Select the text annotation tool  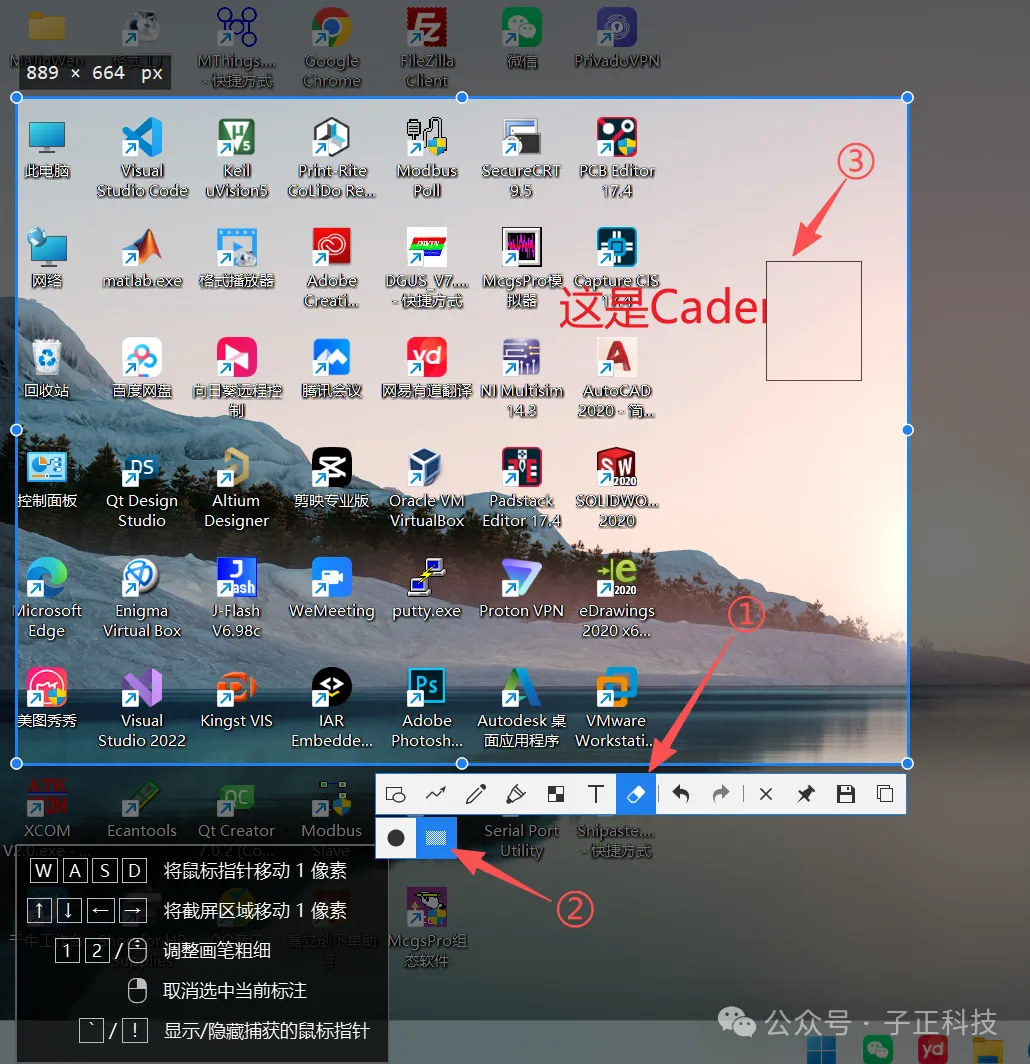(x=595, y=793)
